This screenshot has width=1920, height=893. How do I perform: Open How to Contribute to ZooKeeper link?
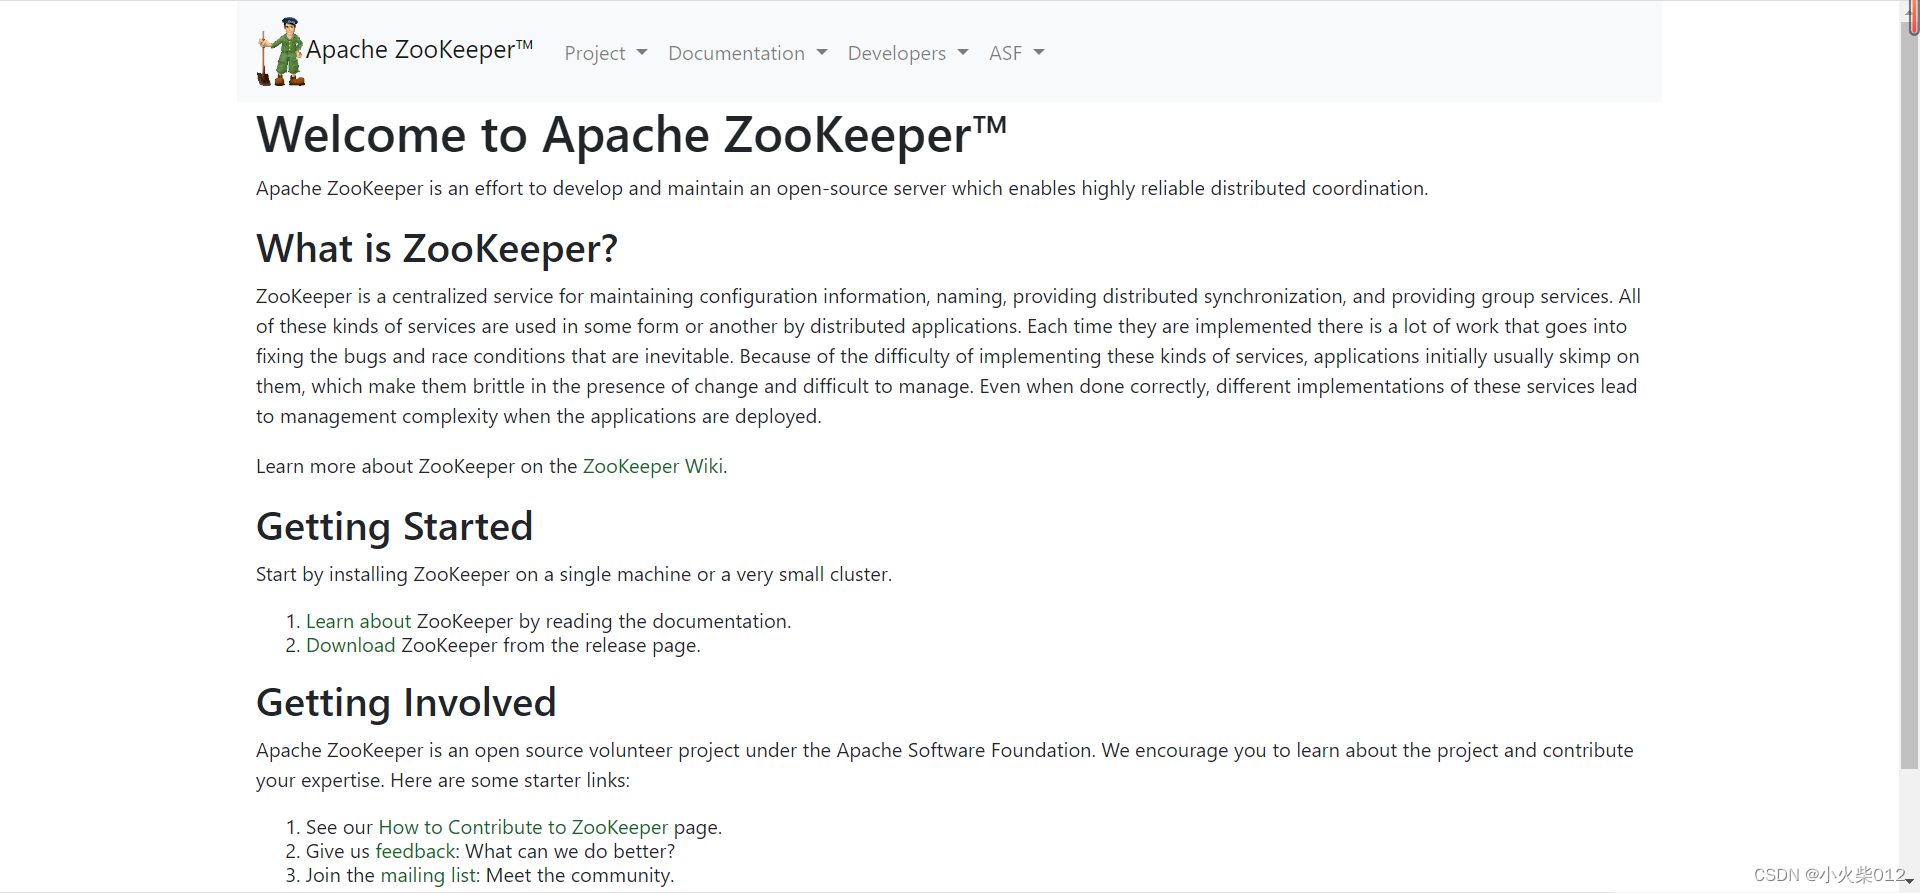pos(523,827)
